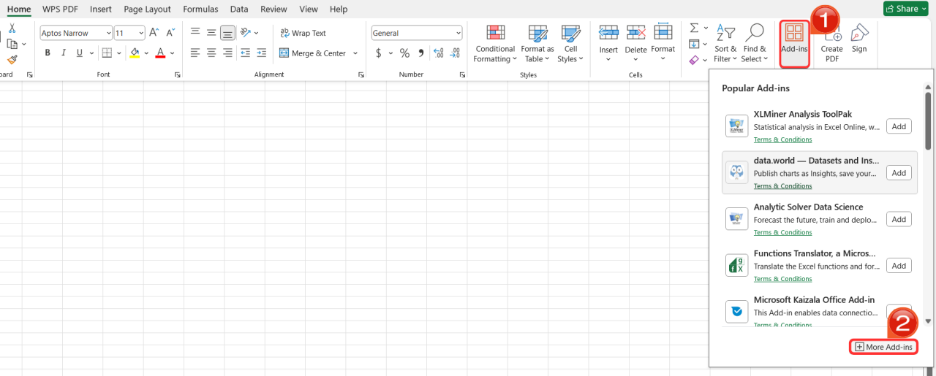Image resolution: width=936 pixels, height=376 pixels.
Task: Open Conditional Formatting menu
Action: tap(495, 44)
